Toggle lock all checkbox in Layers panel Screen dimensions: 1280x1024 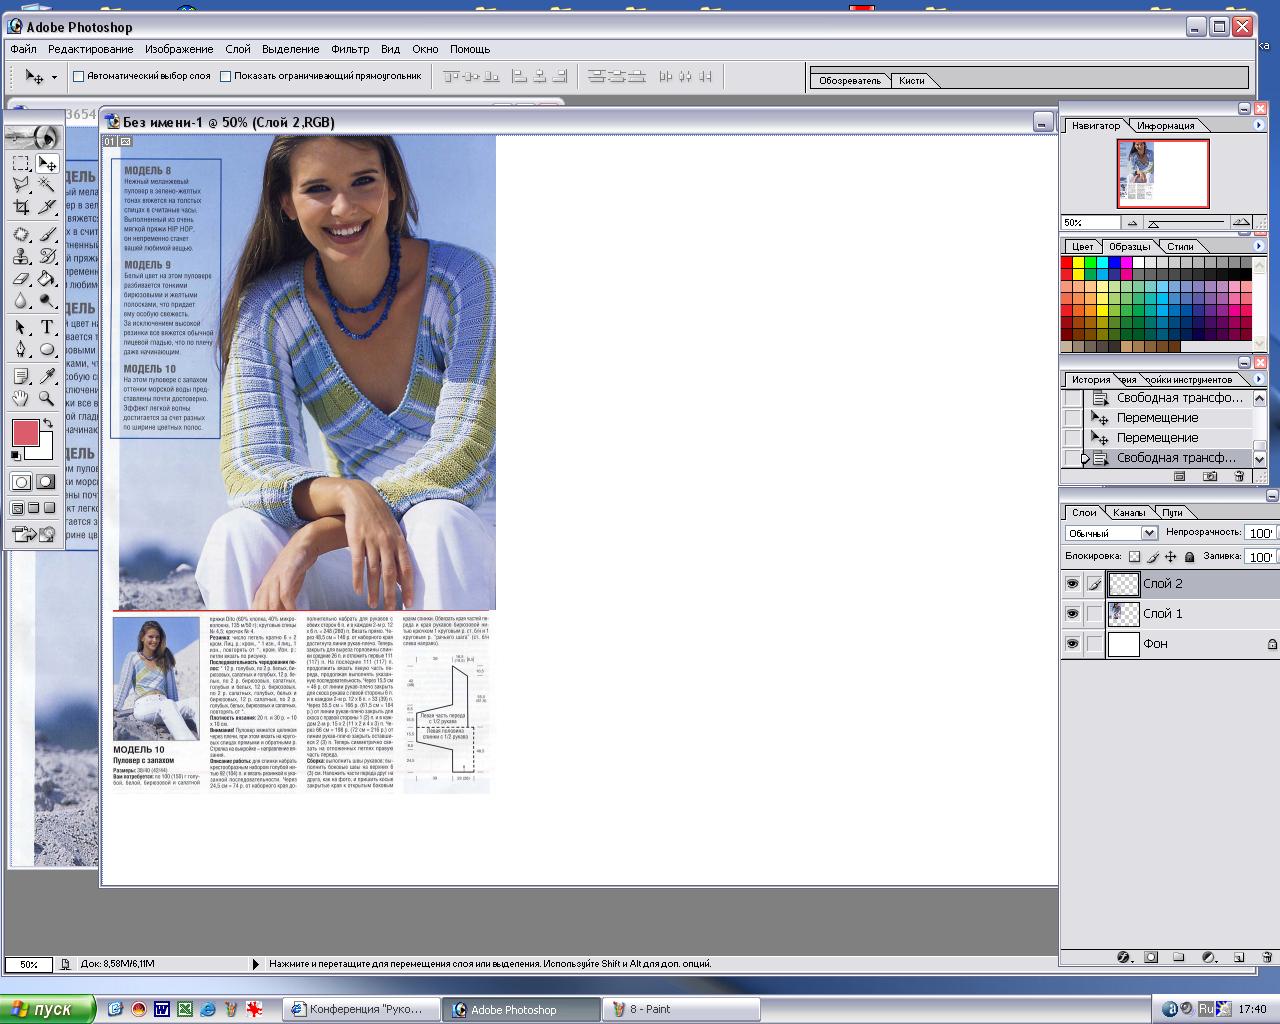point(1189,557)
